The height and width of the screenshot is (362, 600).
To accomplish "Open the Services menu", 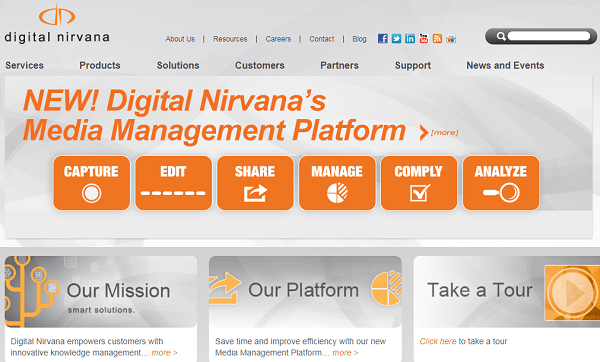I will pos(24,65).
